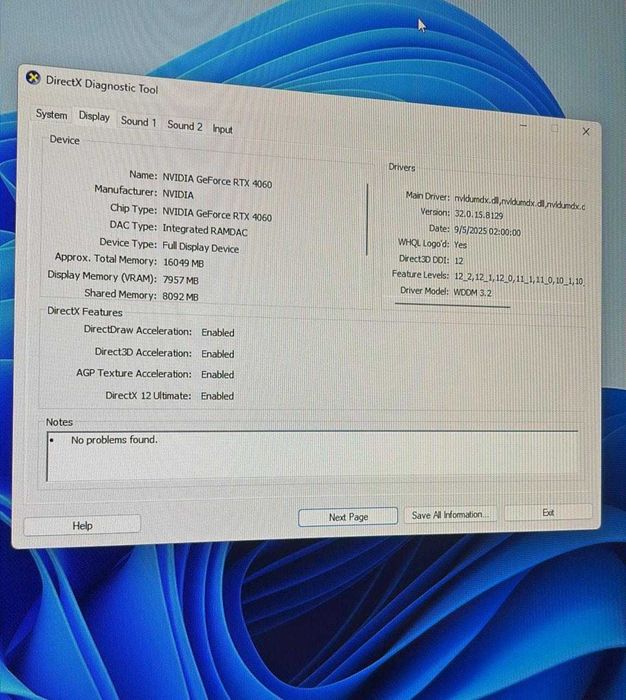Click DirectX 12 Ultimate 'Enabled' value
626x700 pixels.
pos(217,396)
